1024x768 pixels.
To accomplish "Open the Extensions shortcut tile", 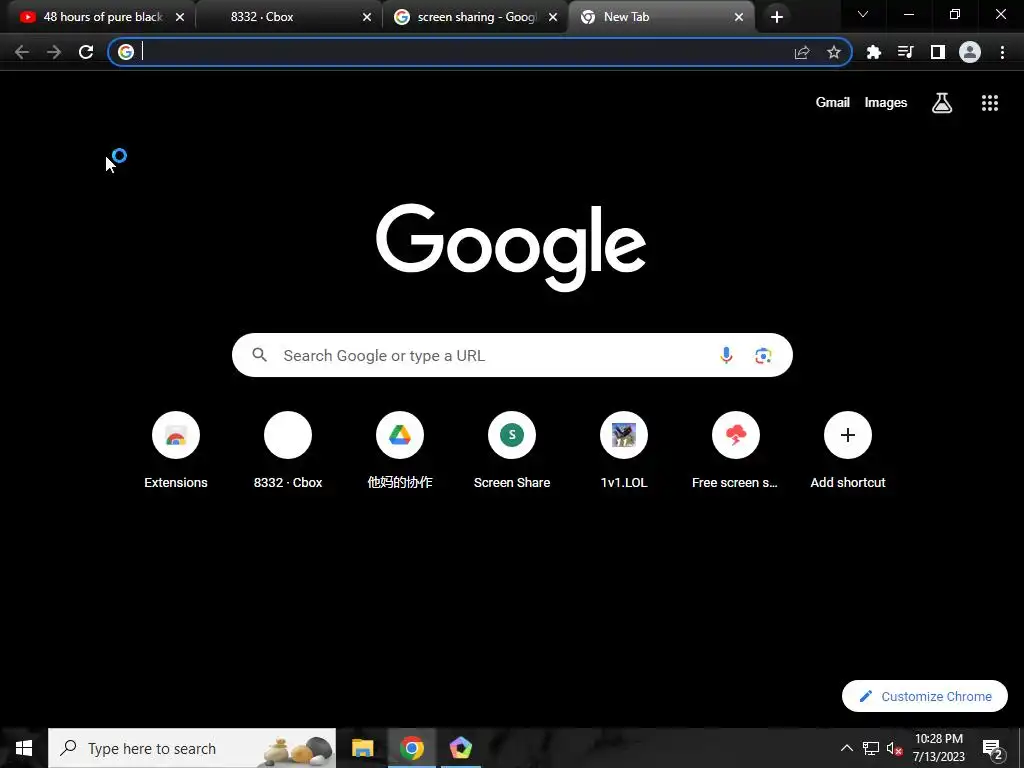I will click(x=176, y=451).
